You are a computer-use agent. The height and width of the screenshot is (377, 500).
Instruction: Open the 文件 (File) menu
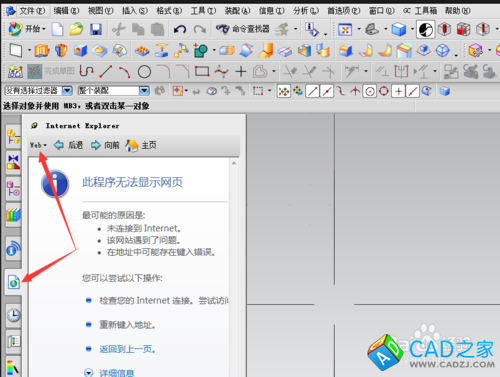tap(32, 11)
